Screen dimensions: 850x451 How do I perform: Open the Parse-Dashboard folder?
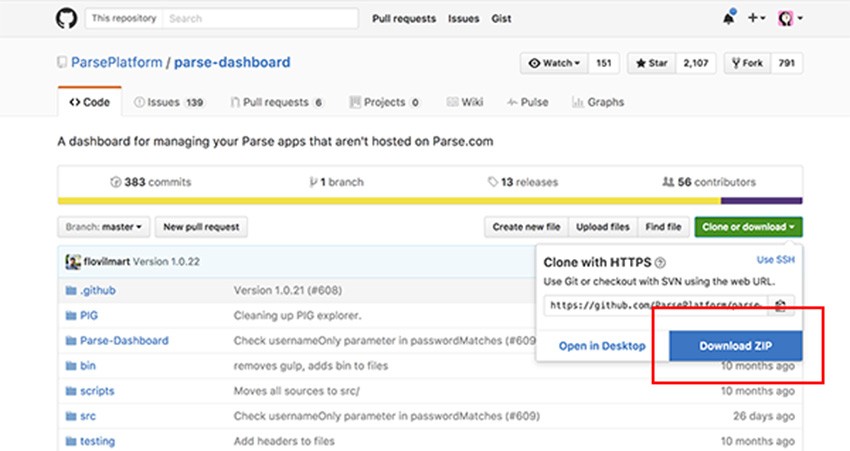pos(124,340)
